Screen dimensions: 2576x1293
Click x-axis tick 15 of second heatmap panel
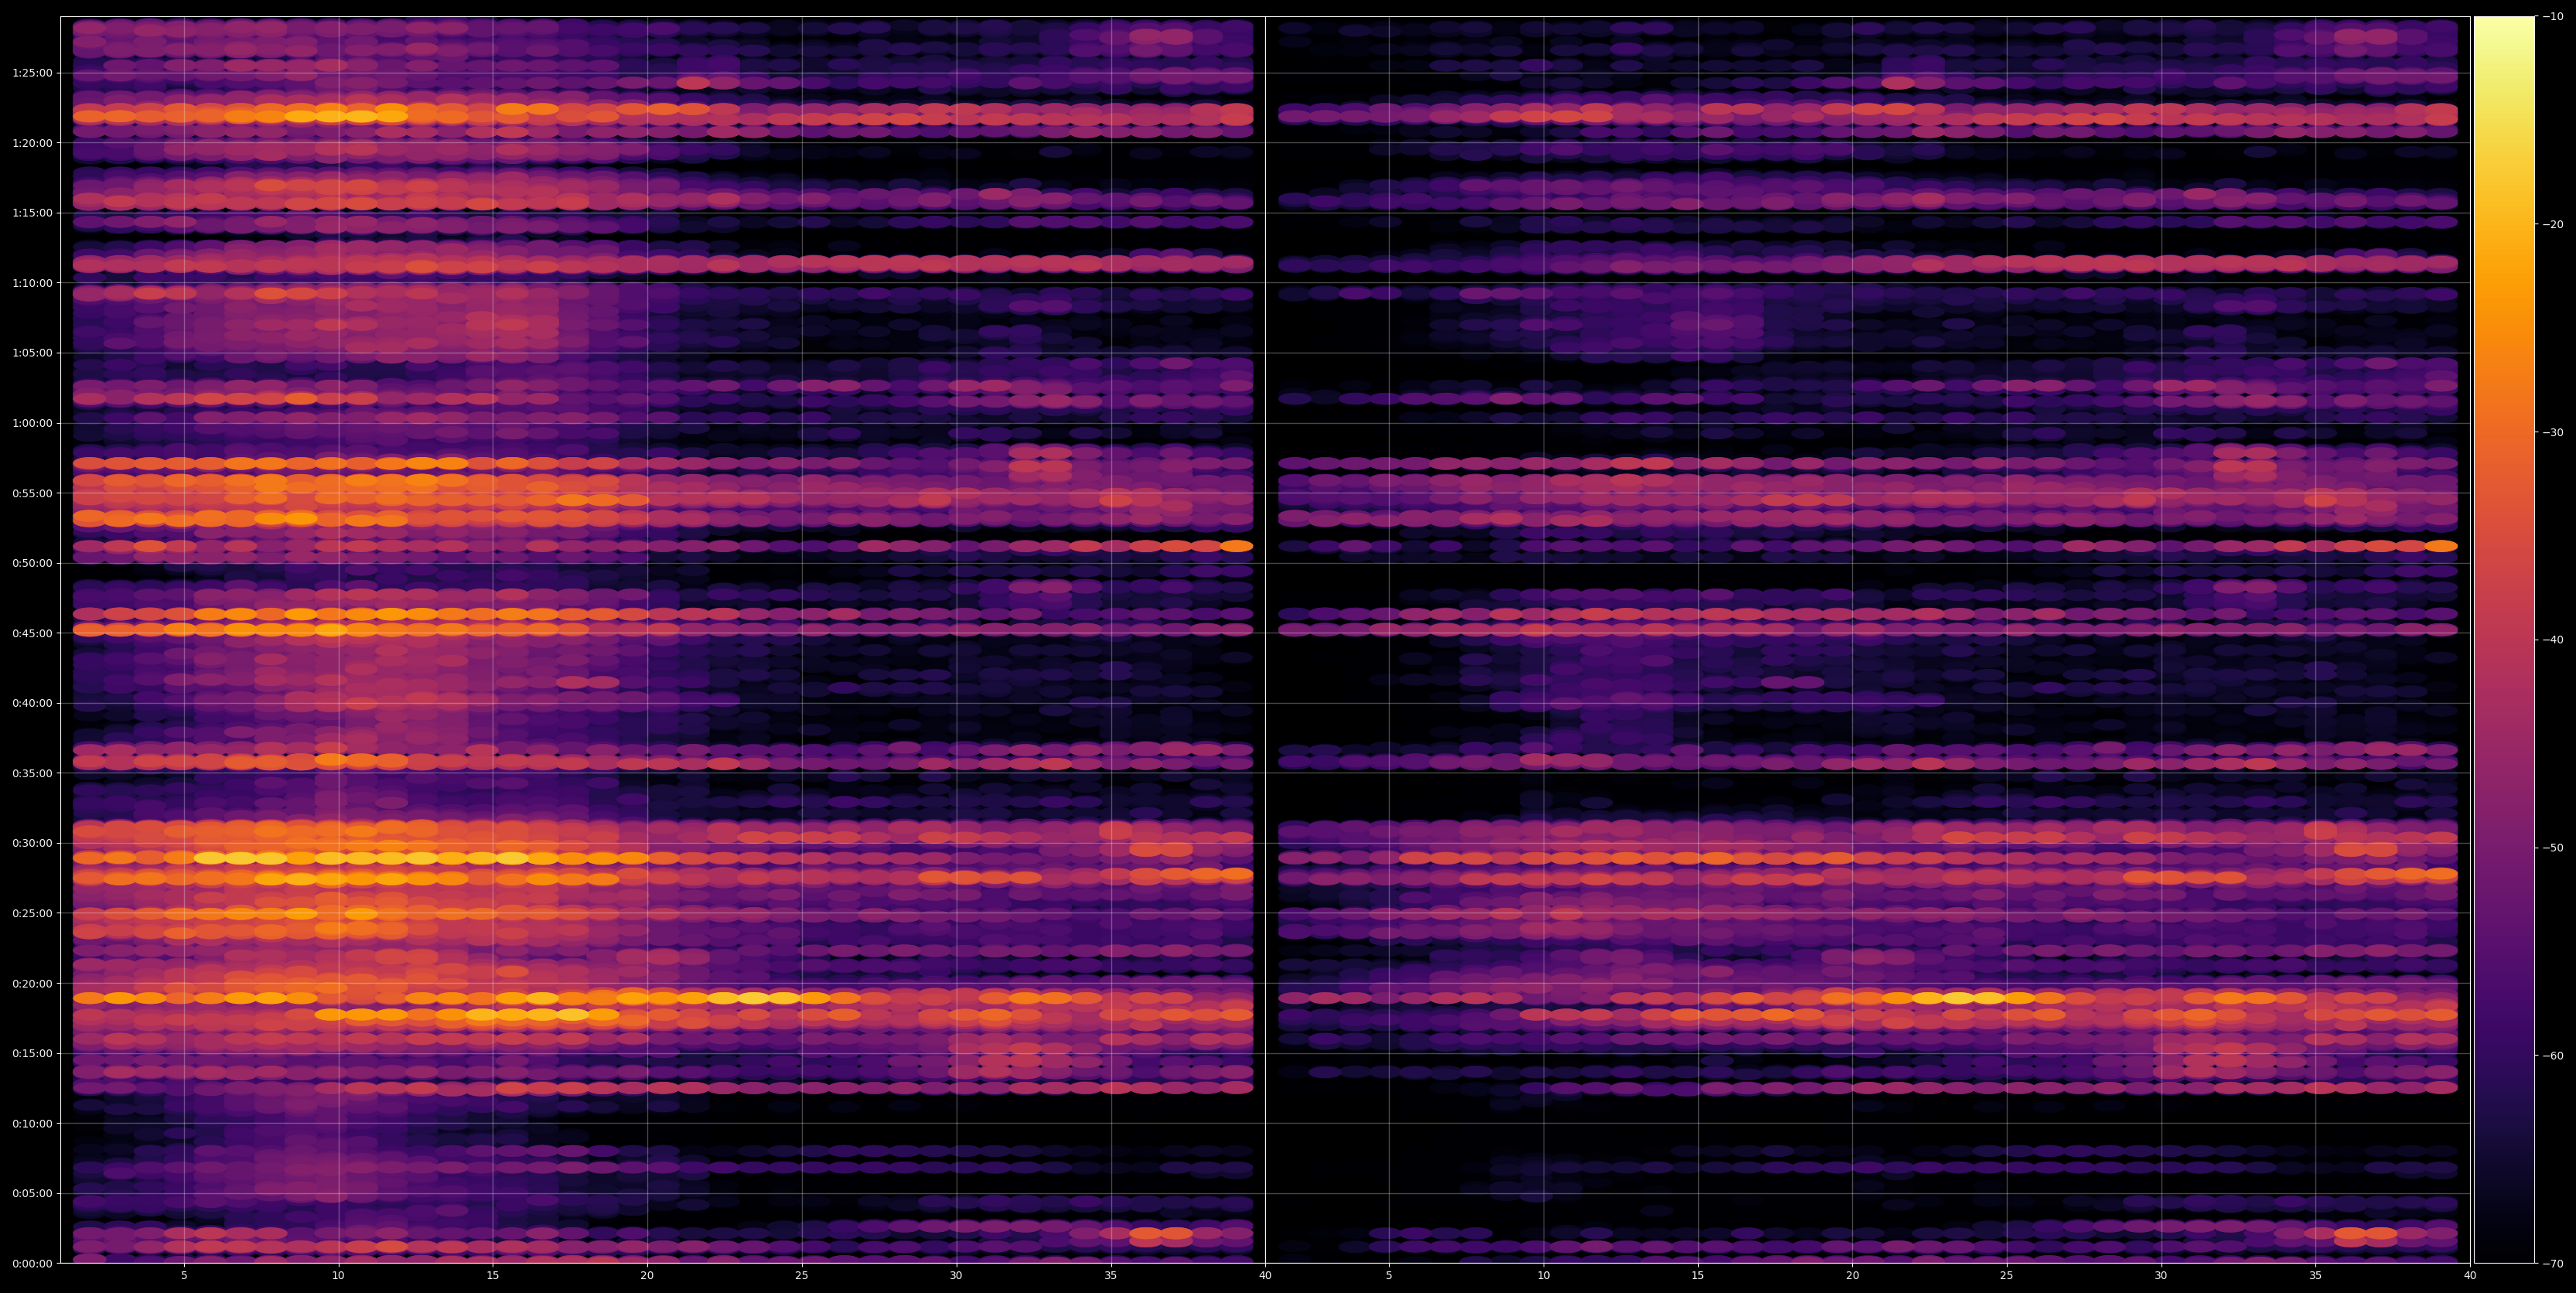[x=1698, y=1276]
